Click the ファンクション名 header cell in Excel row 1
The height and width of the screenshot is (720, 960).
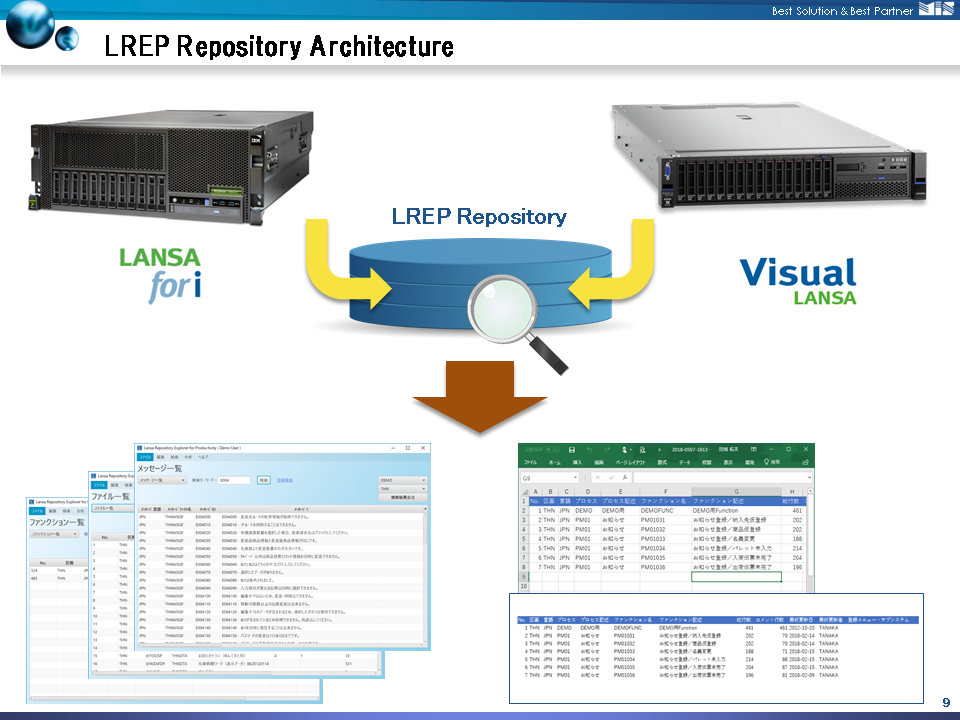pos(666,501)
